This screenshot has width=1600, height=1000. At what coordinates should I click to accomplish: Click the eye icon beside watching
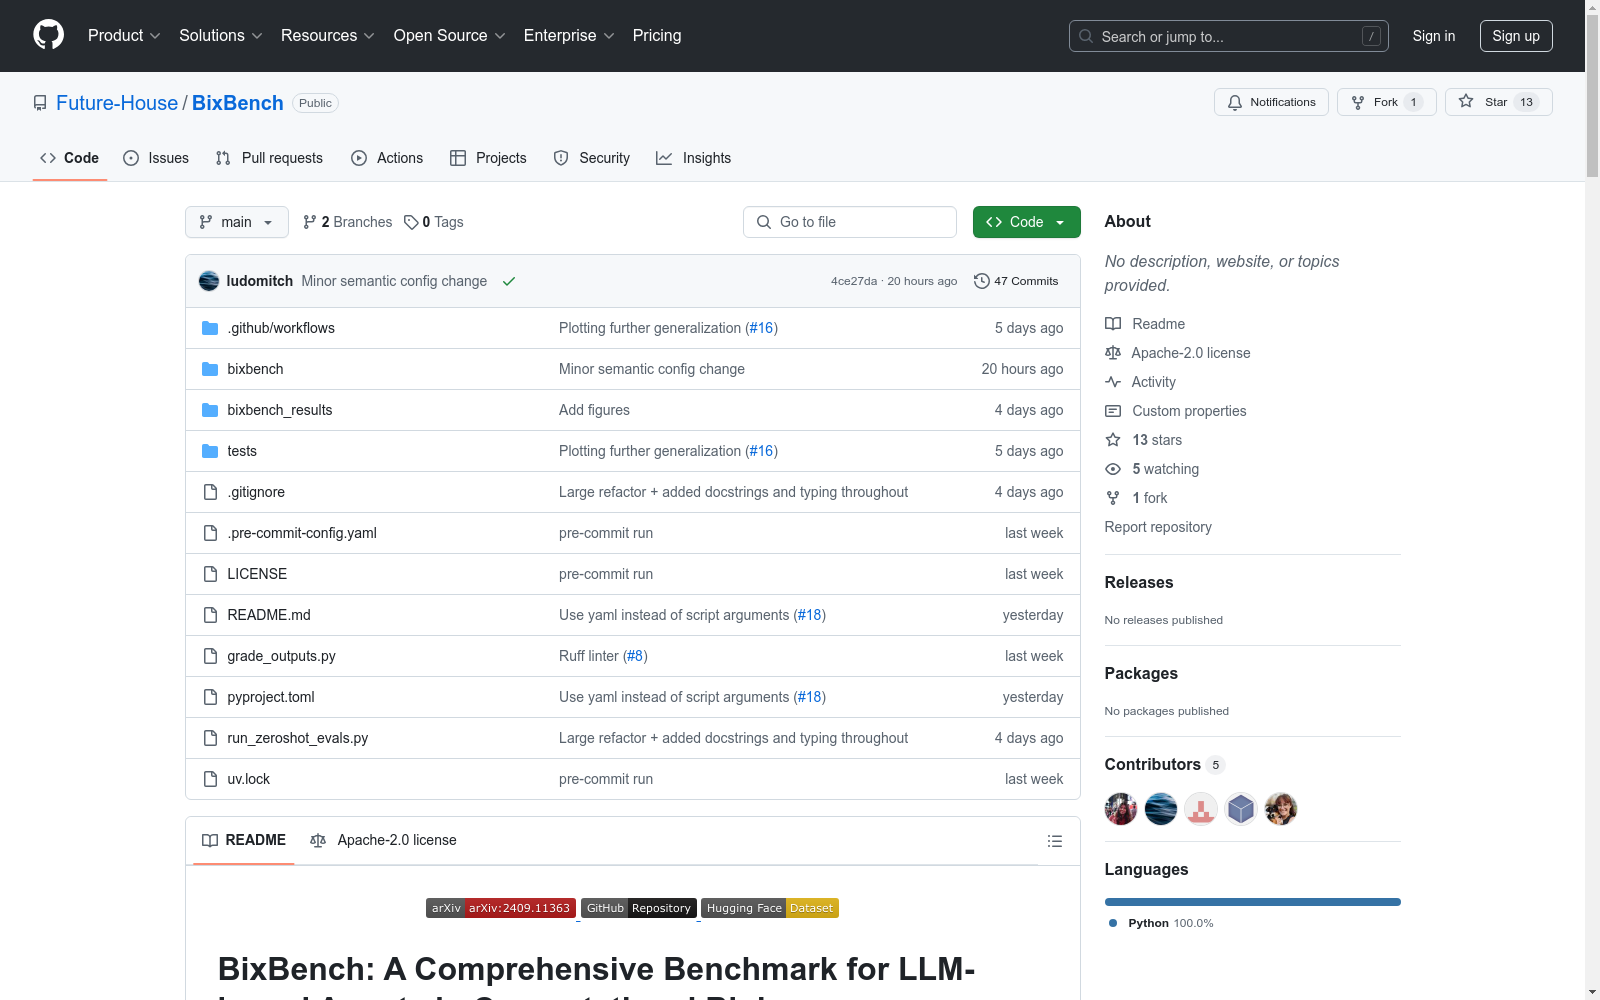point(1113,469)
